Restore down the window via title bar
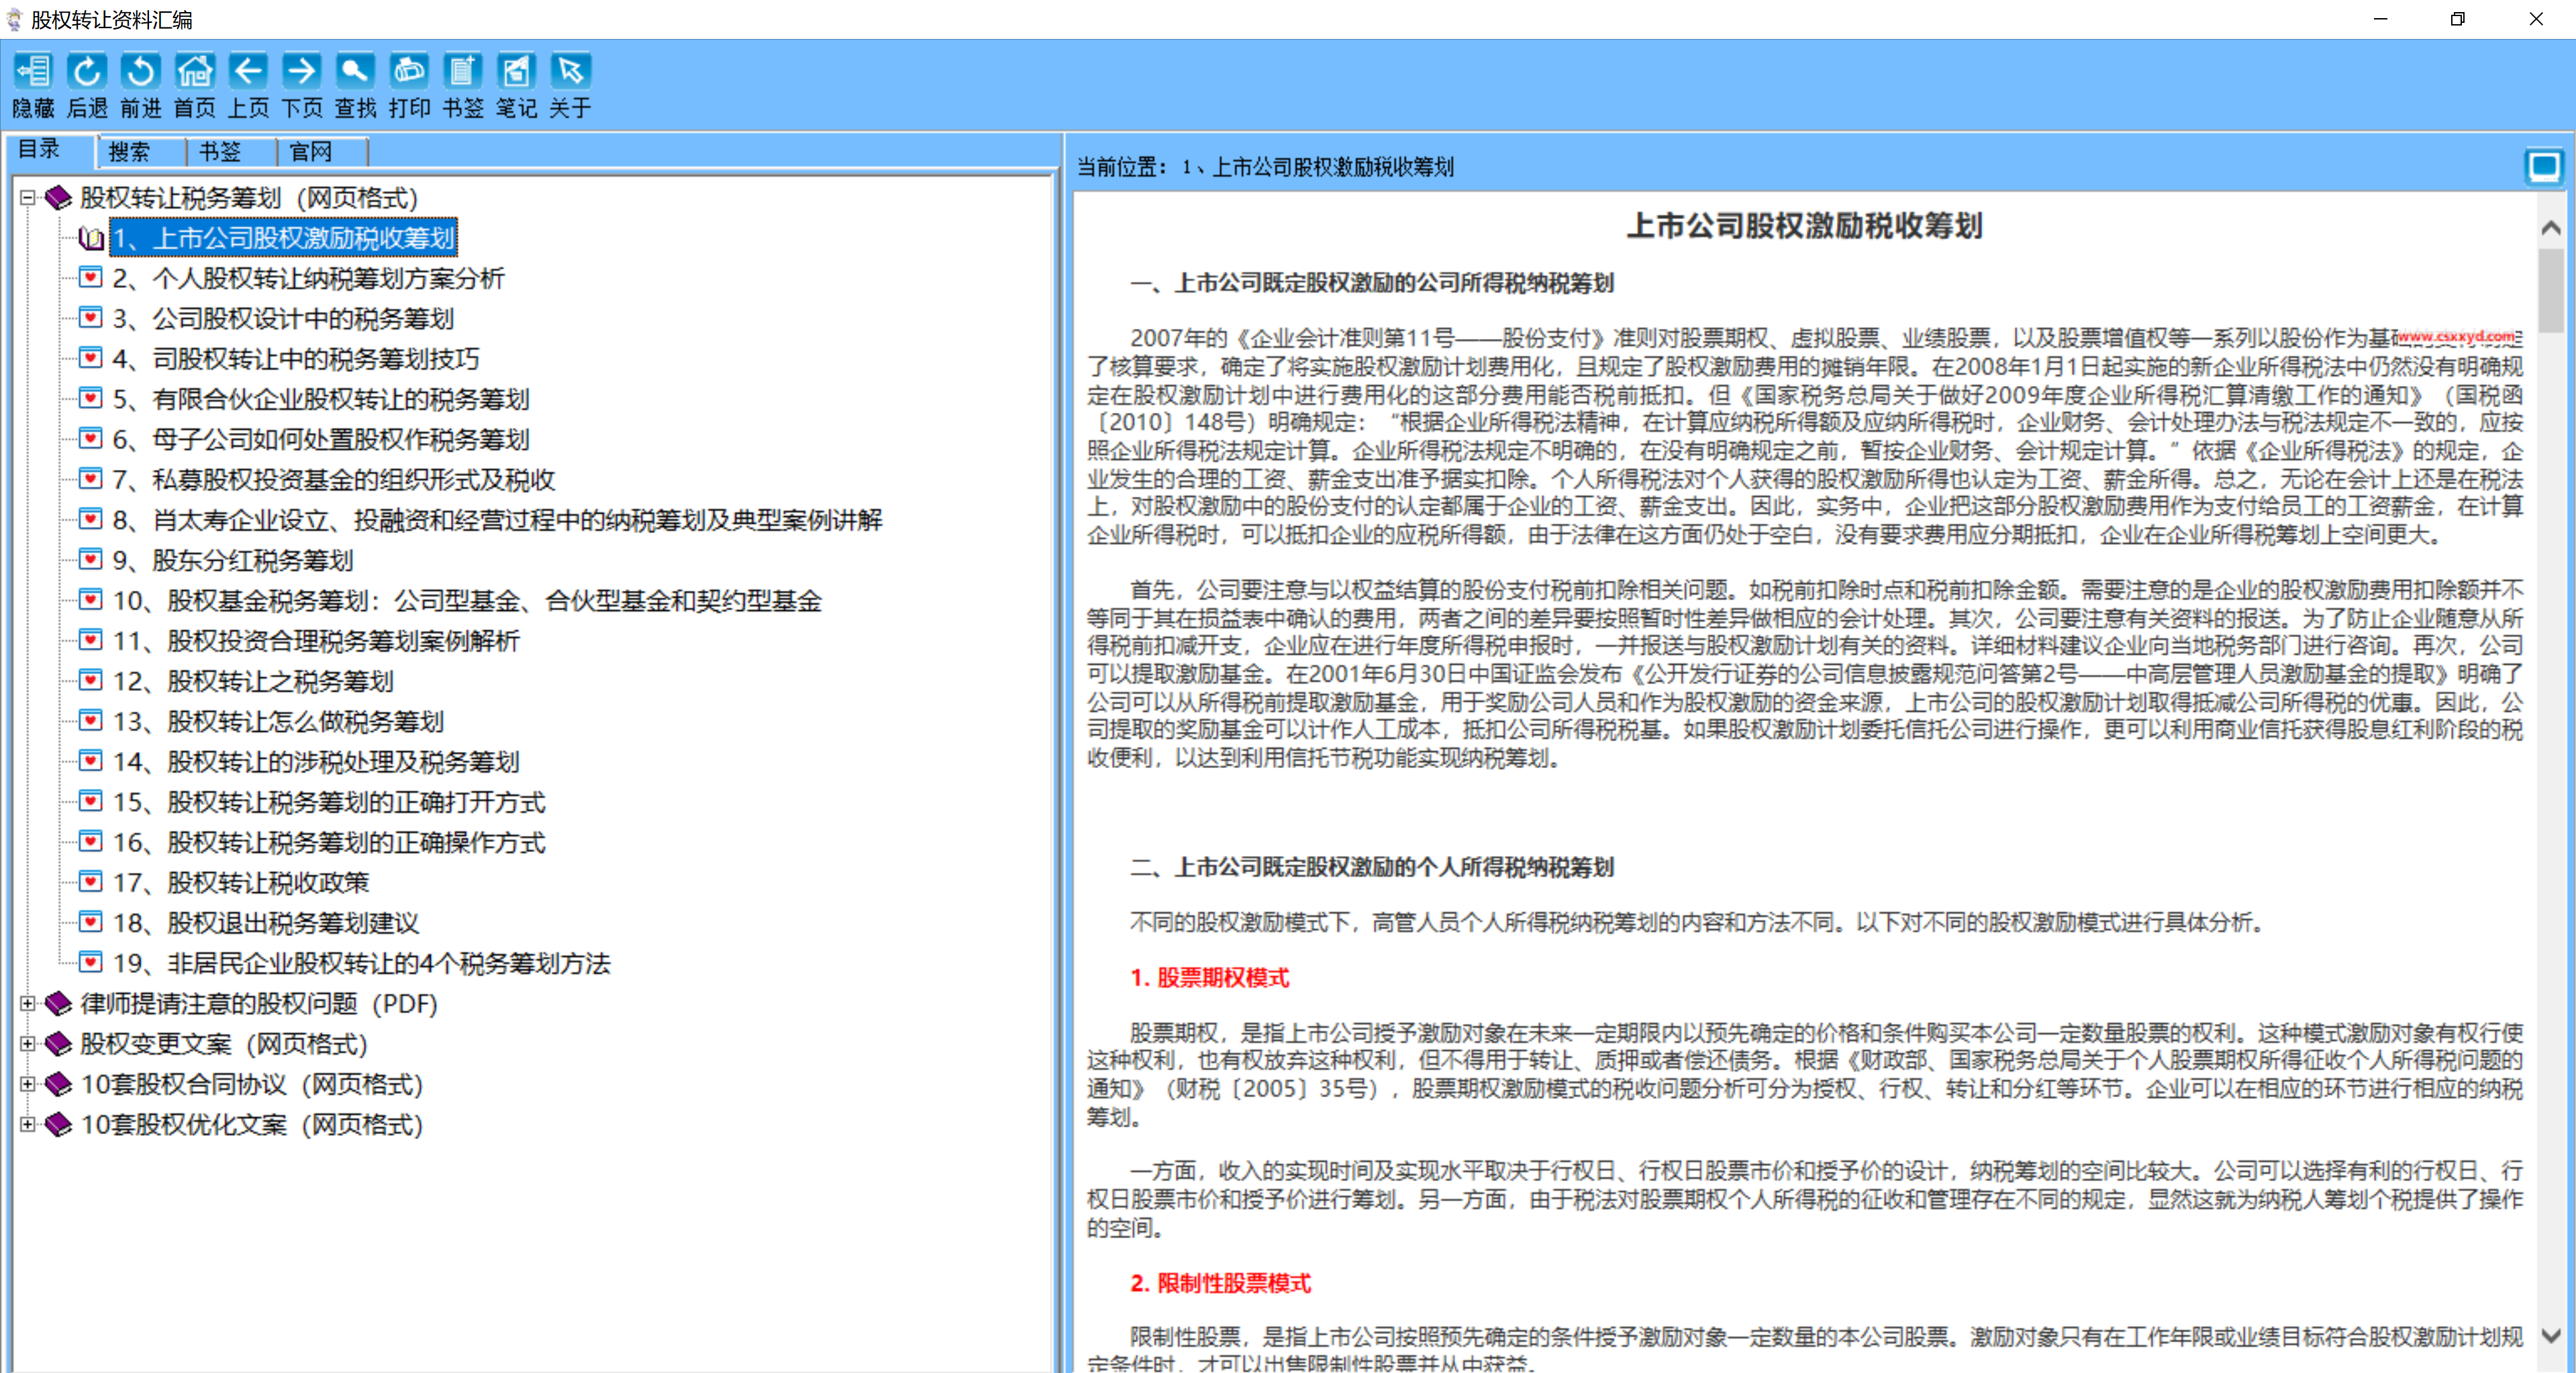The image size is (2576, 1373). (x=2457, y=19)
